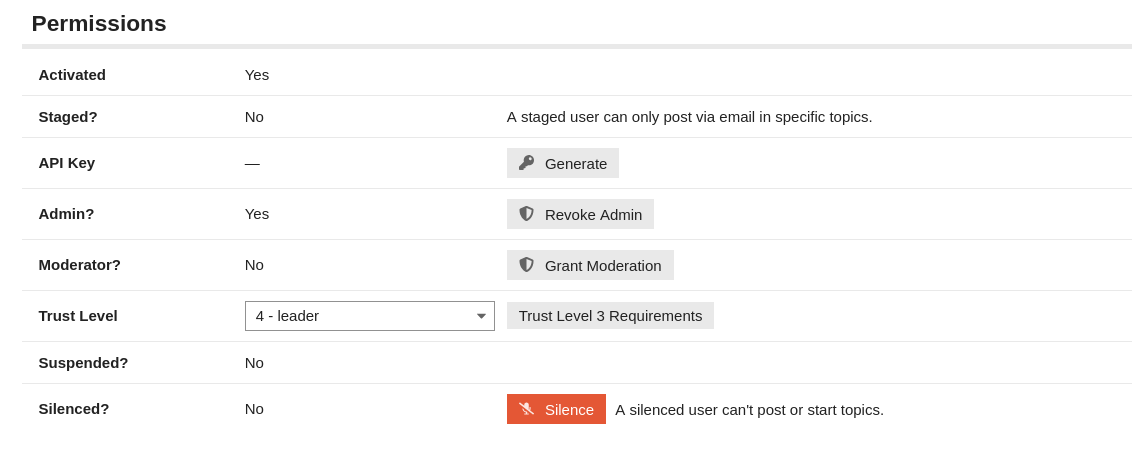Click the Permissions section heading
1145x452 pixels.
tap(99, 24)
